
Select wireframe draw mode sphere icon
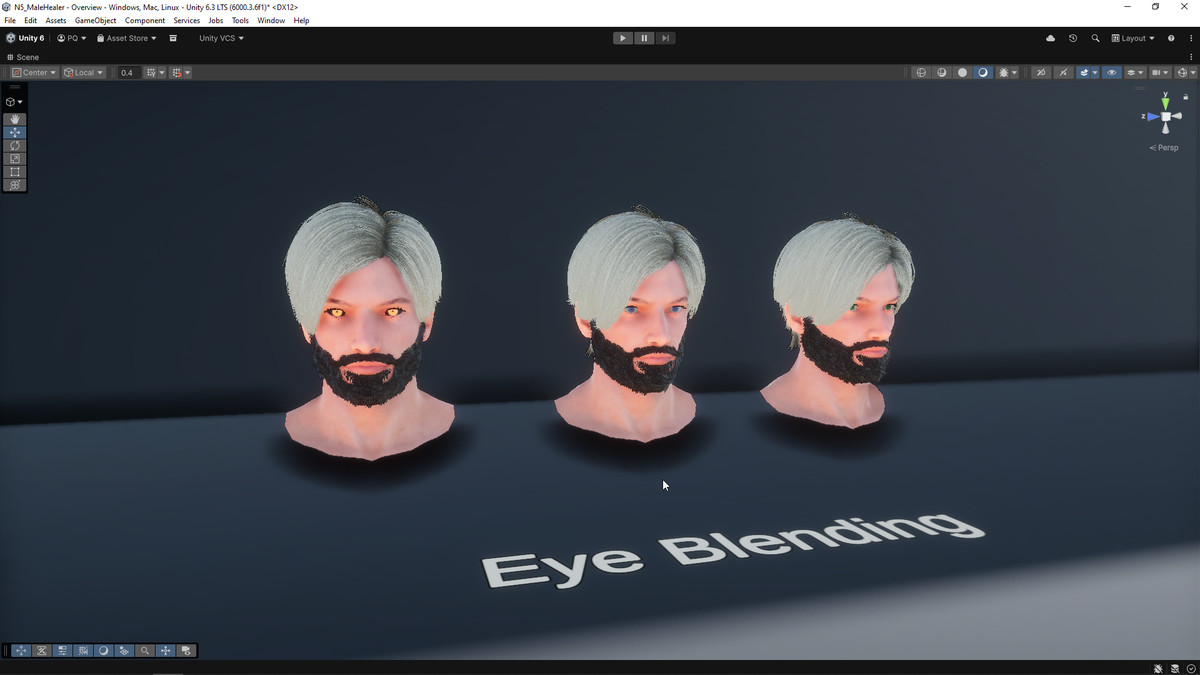(921, 72)
